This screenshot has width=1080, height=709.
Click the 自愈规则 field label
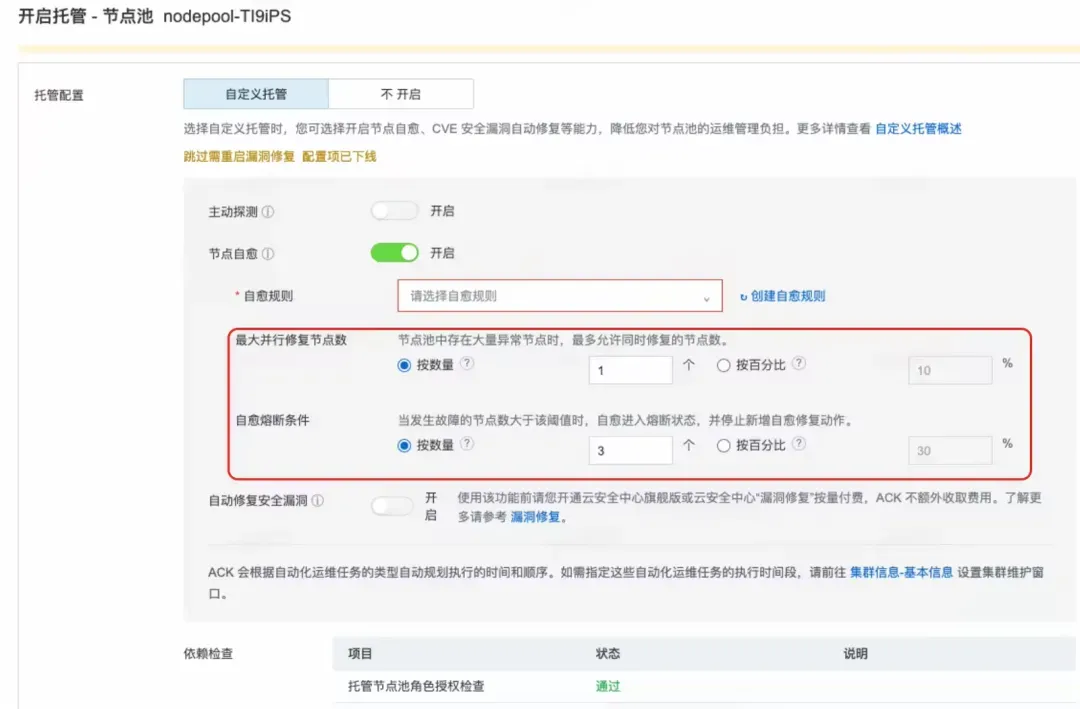pyautogui.click(x=268, y=296)
